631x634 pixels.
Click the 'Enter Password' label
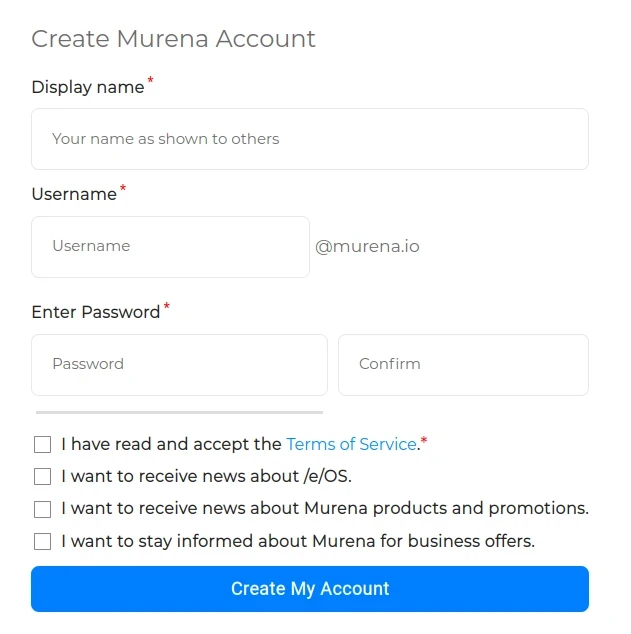[x=96, y=312]
